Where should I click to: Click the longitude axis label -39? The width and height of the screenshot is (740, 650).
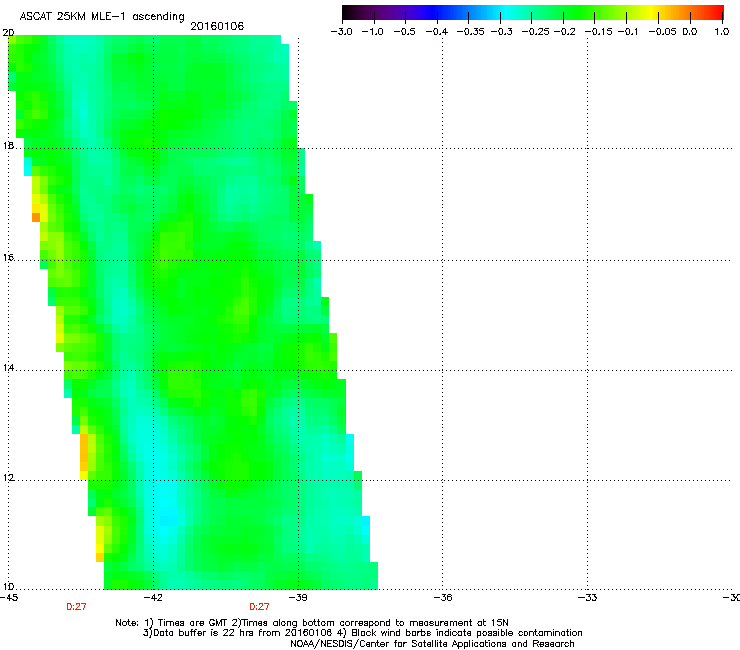pos(298,598)
